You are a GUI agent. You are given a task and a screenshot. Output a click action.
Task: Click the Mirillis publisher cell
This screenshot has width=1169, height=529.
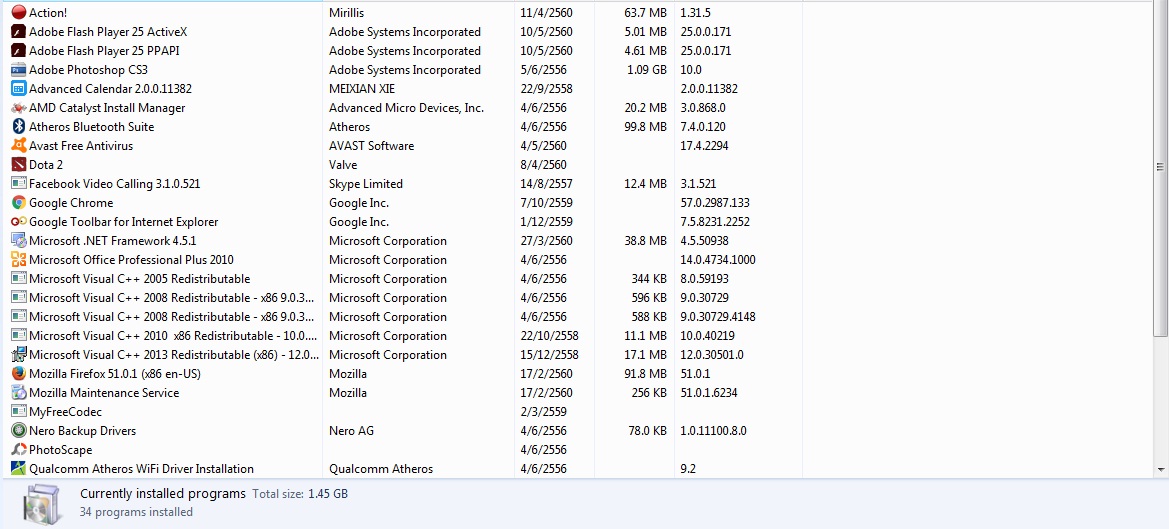click(347, 13)
